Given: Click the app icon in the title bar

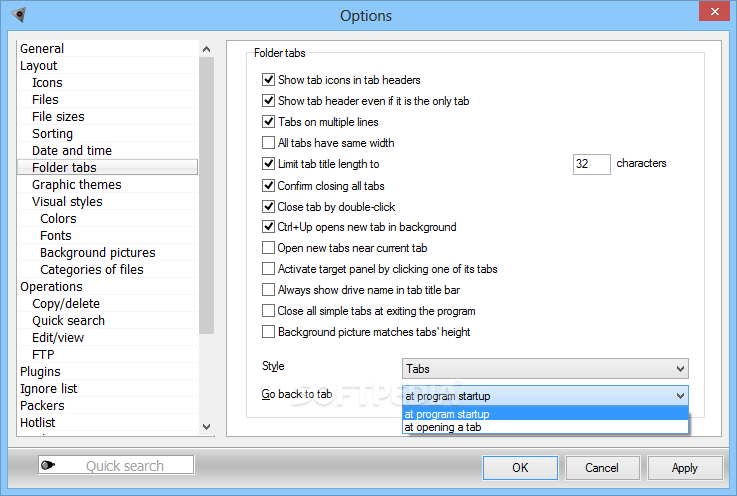Looking at the screenshot, I should (18, 15).
